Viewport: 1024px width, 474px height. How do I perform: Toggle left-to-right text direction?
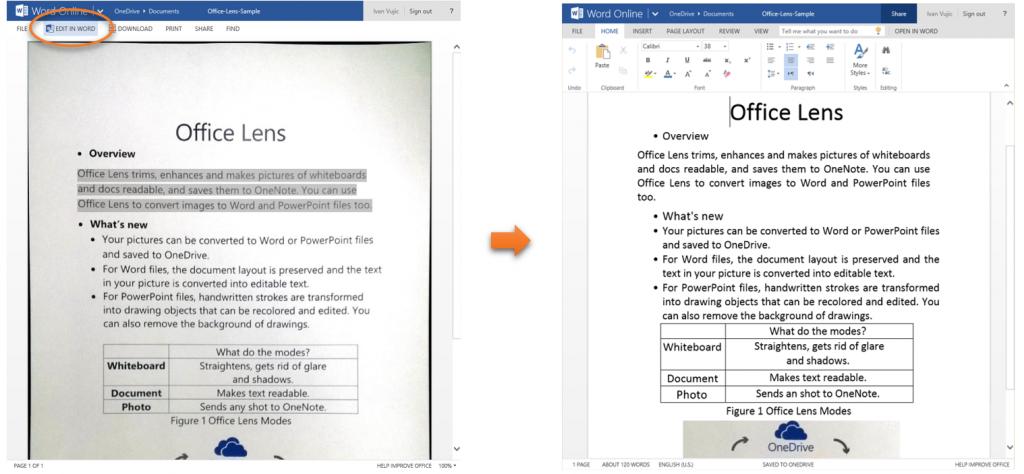[791, 74]
